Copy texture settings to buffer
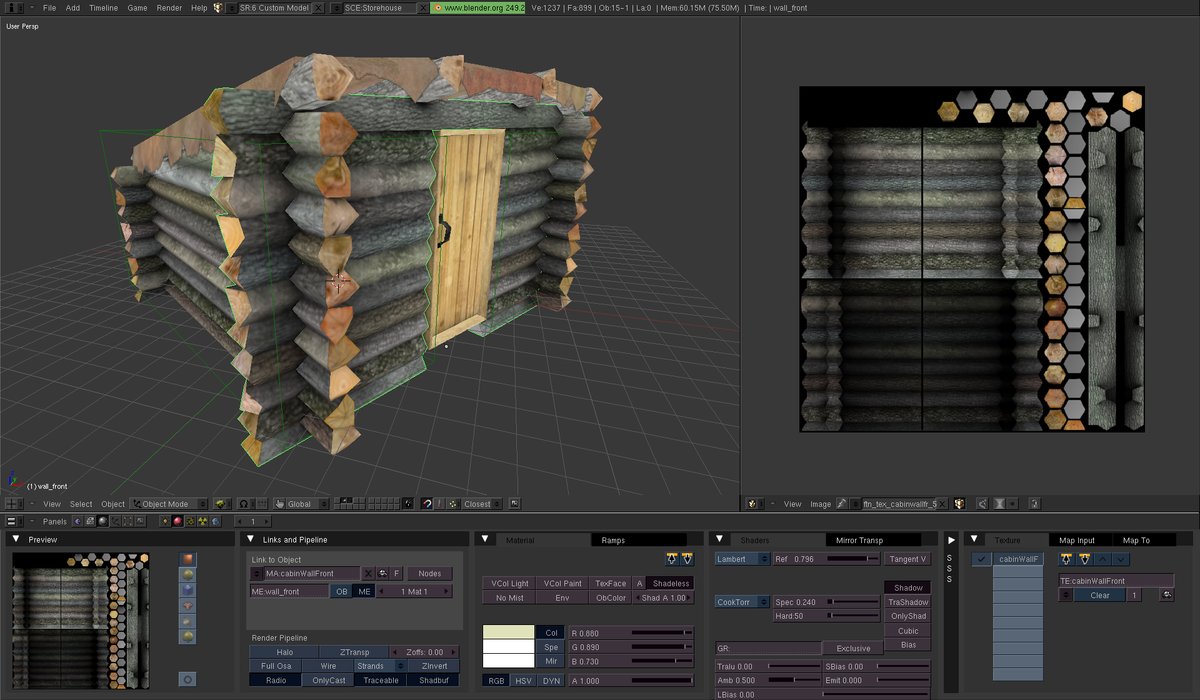The image size is (1200, 700). 1067,559
